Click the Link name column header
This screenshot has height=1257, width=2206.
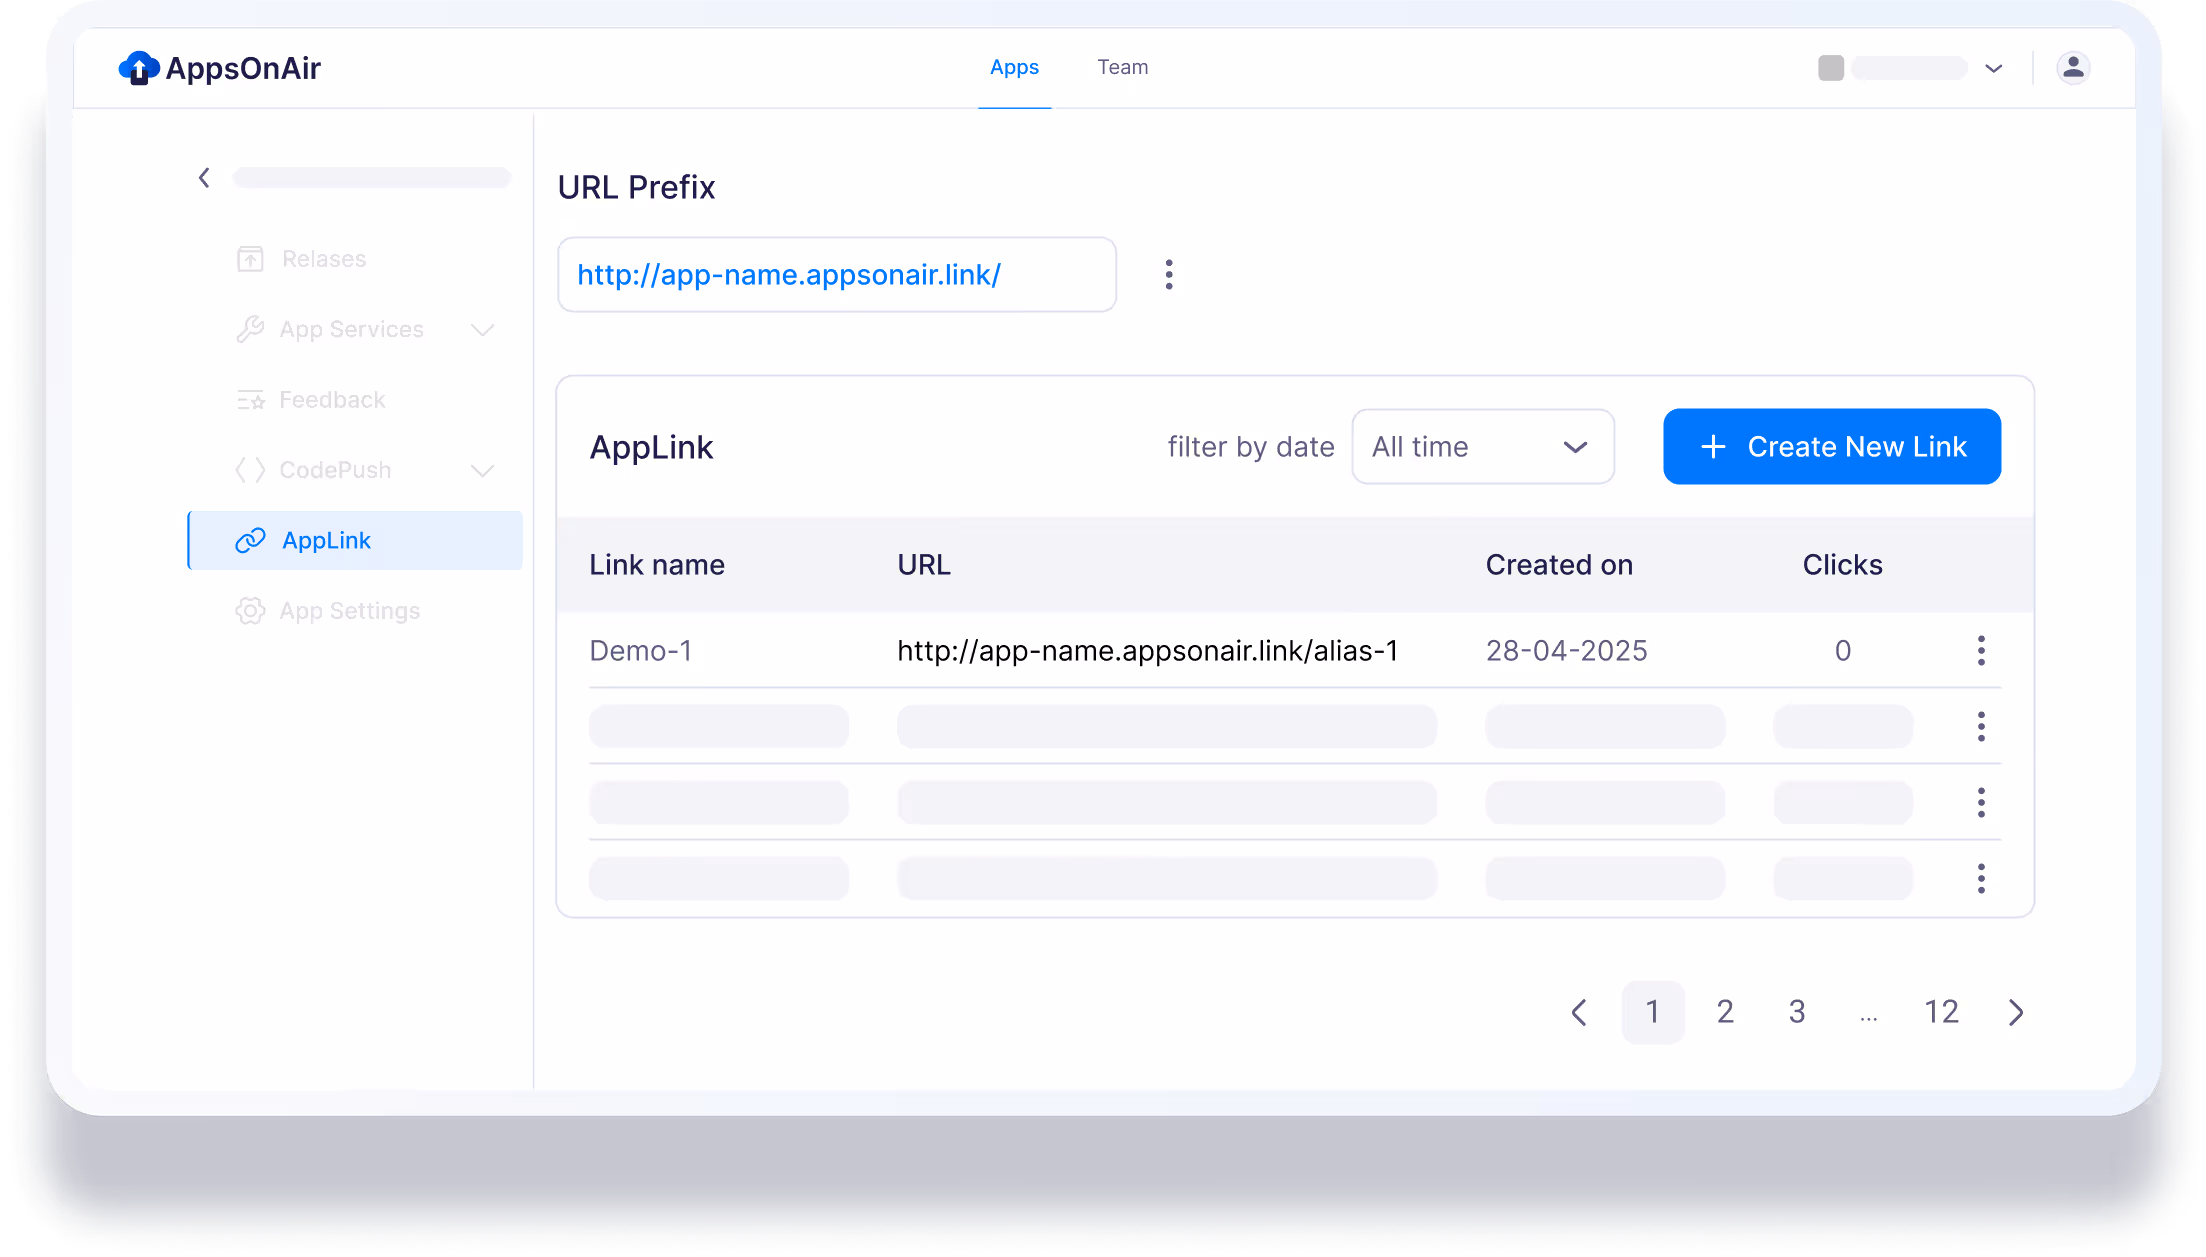click(x=657, y=565)
